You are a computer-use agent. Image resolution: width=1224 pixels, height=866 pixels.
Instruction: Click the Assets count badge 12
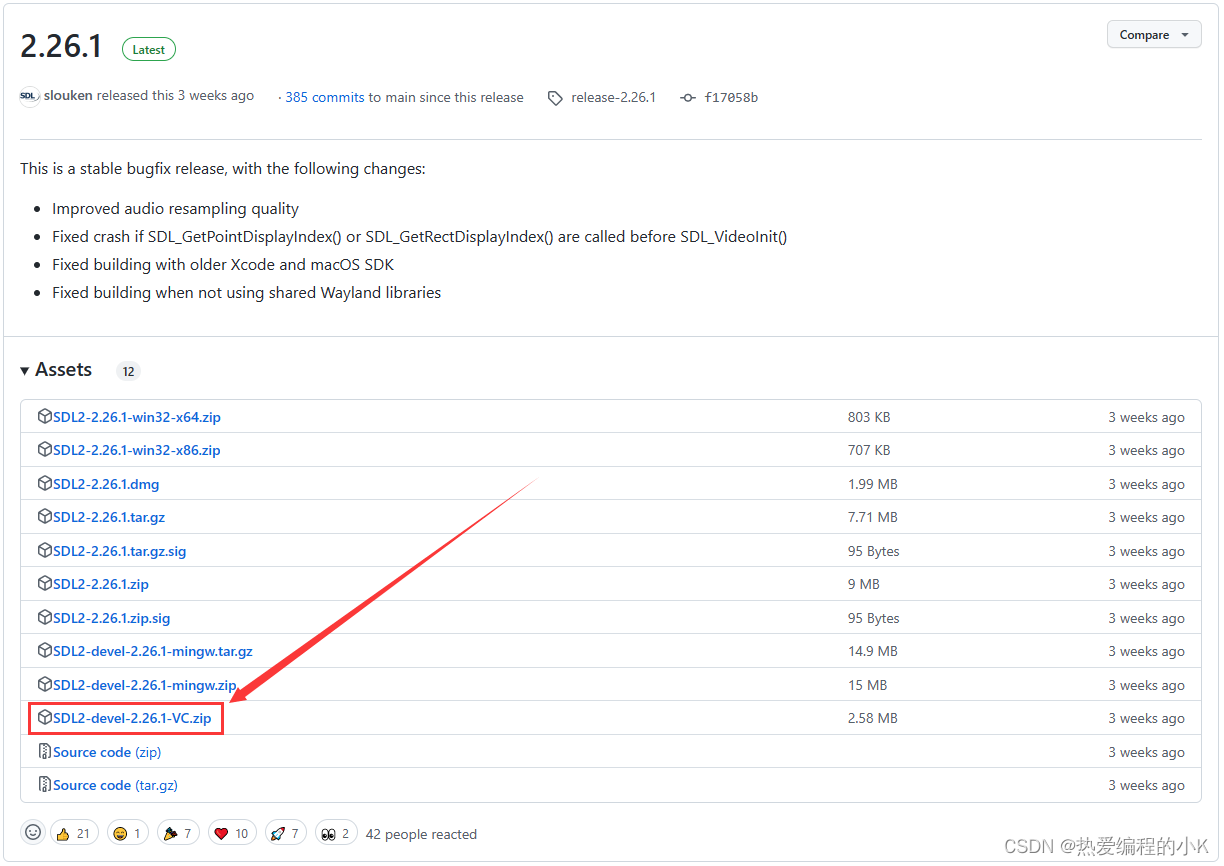coord(128,371)
